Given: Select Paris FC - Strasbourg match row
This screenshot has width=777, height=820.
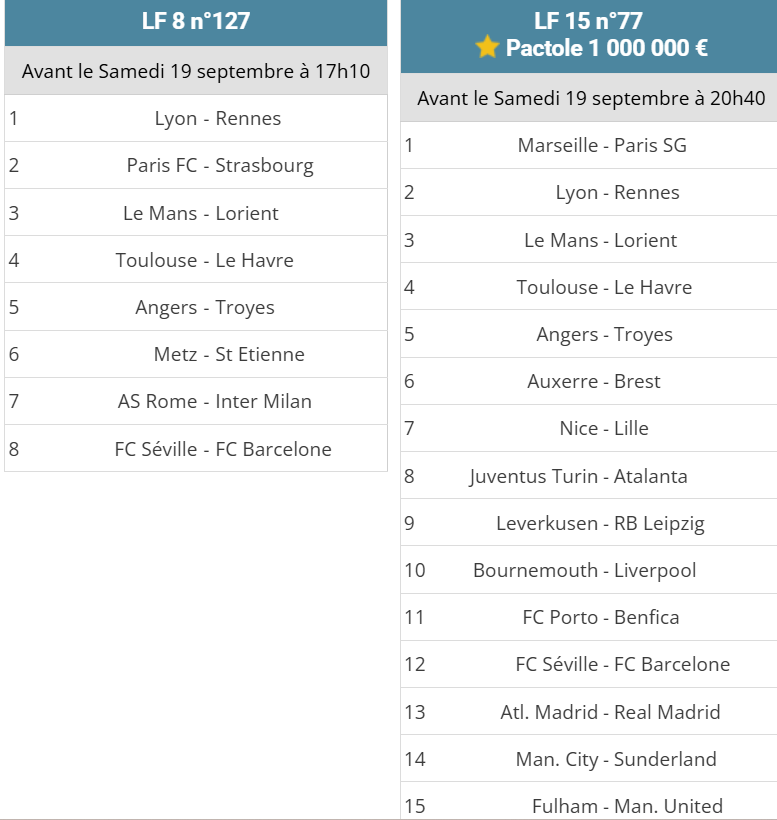Looking at the screenshot, I should tap(196, 165).
